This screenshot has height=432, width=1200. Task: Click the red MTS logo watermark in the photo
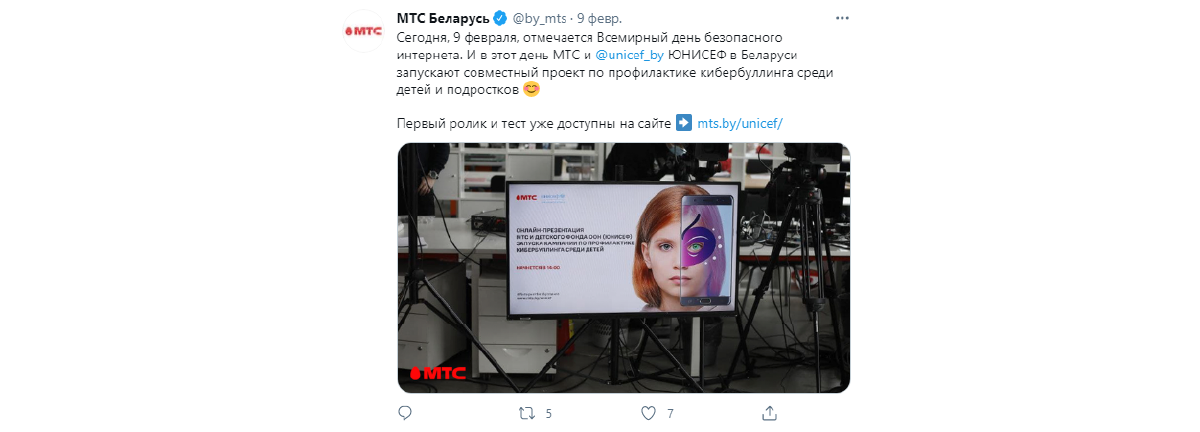(437, 374)
